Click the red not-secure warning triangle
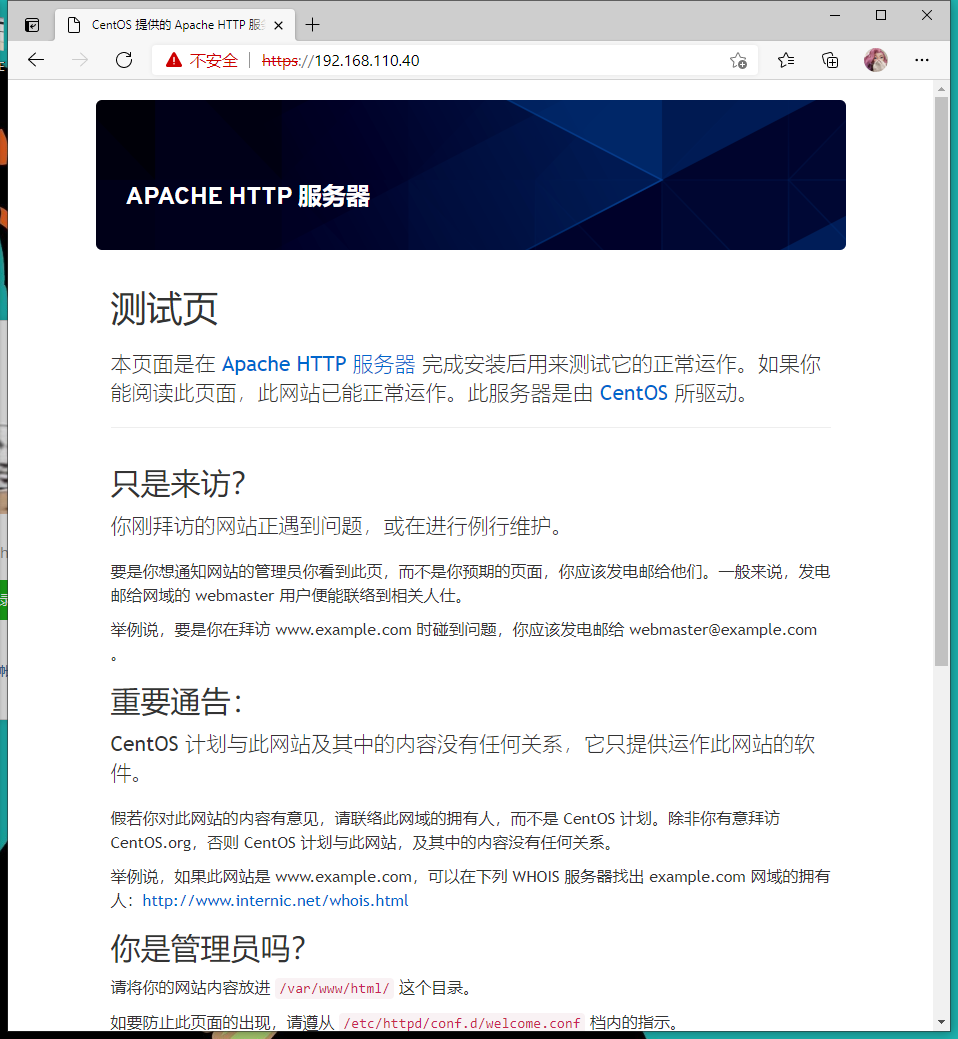The height and width of the screenshot is (1039, 958). (174, 60)
